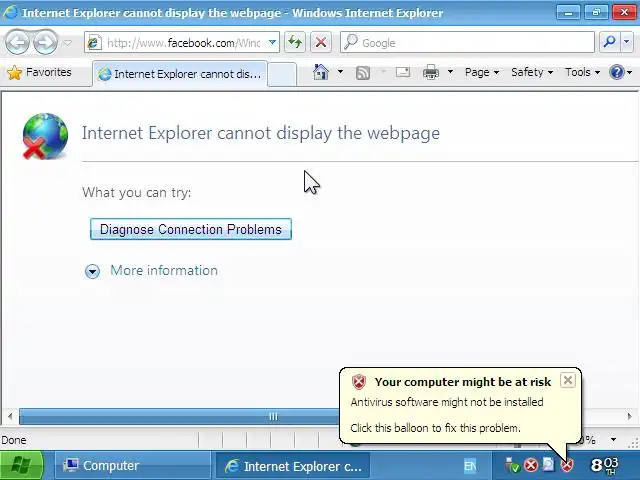Expand the Home button dropdown arrow

tap(340, 72)
